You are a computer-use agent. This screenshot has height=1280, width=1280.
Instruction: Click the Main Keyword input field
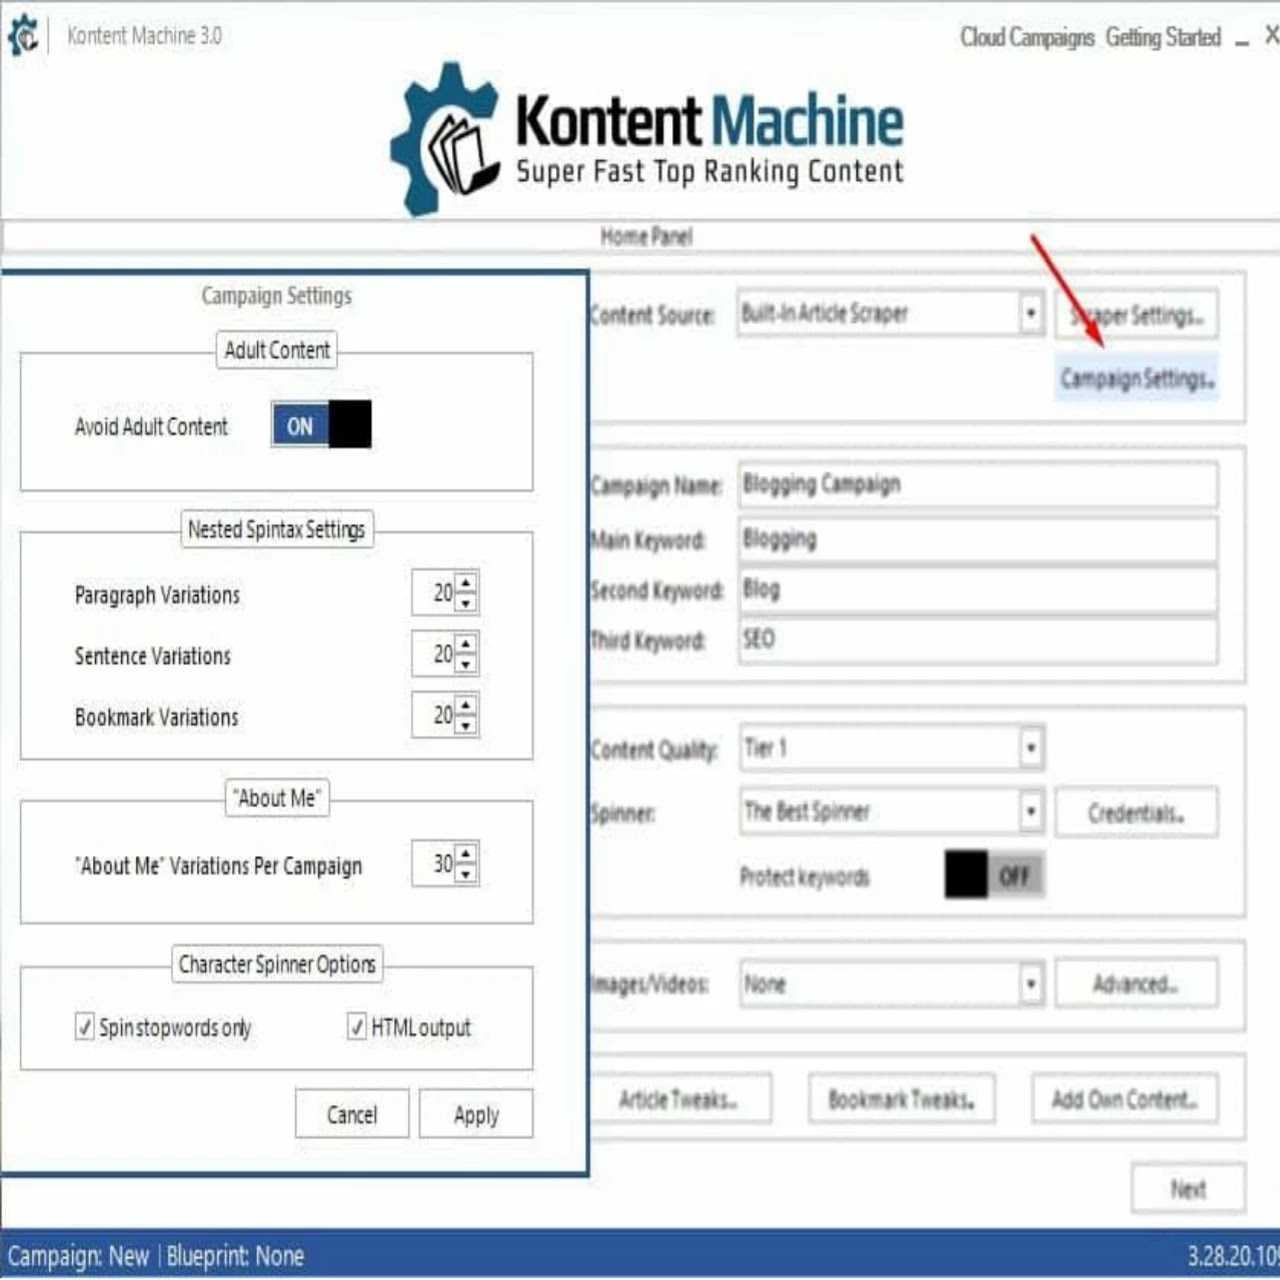(978, 539)
